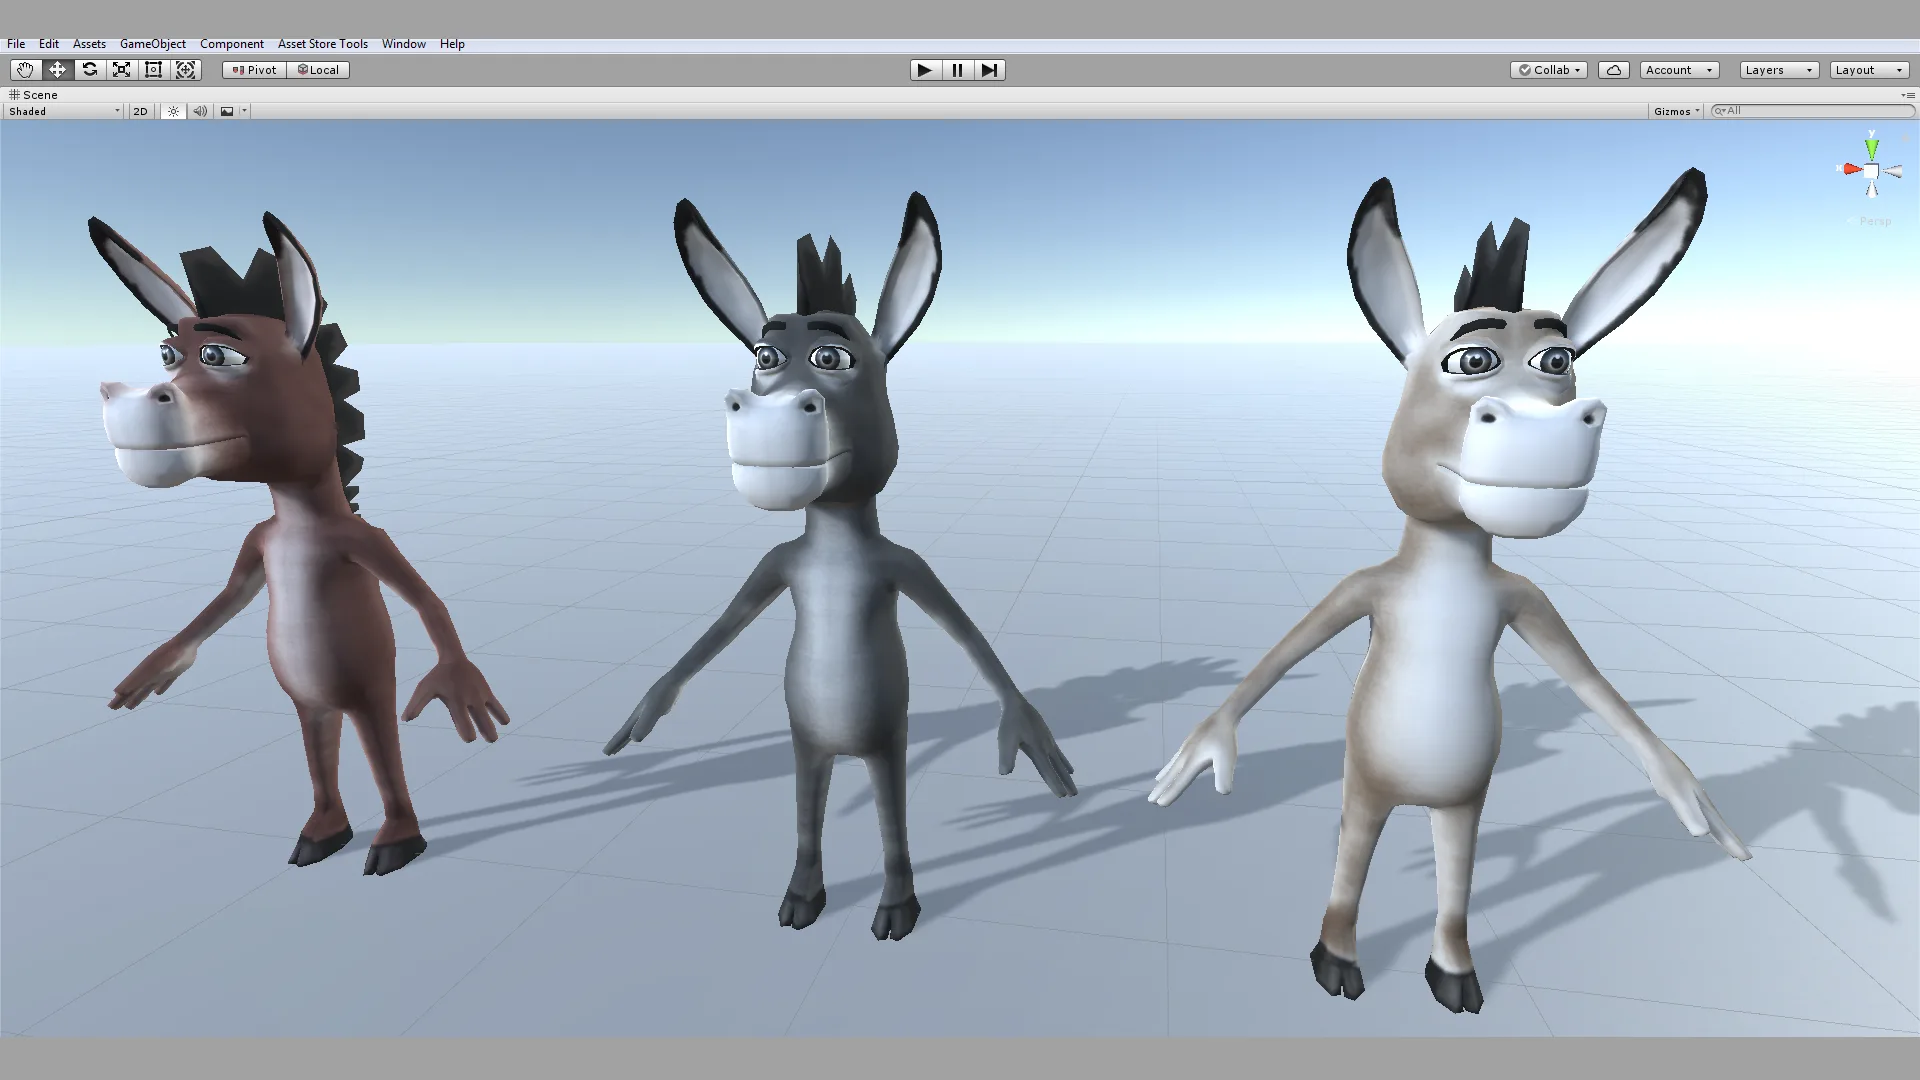Click the grey right gizmo cone
This screenshot has height=1080, width=1920.
pos(1891,172)
